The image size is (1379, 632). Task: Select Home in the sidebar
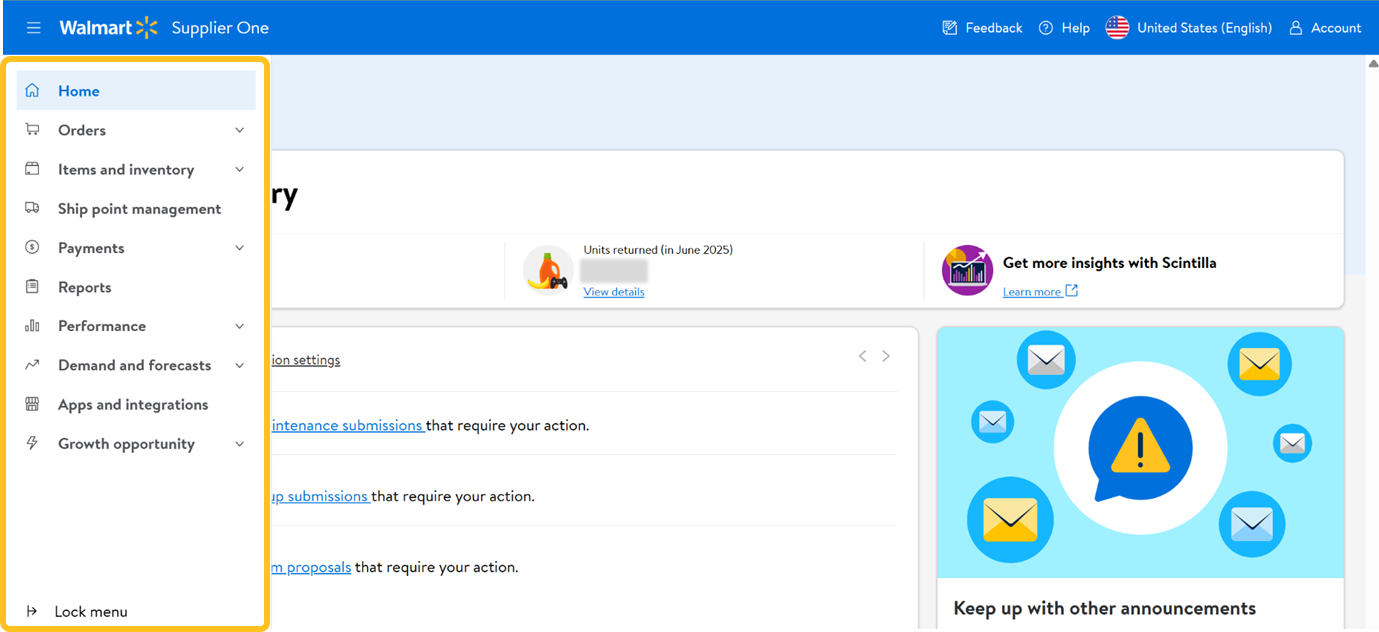coord(136,91)
